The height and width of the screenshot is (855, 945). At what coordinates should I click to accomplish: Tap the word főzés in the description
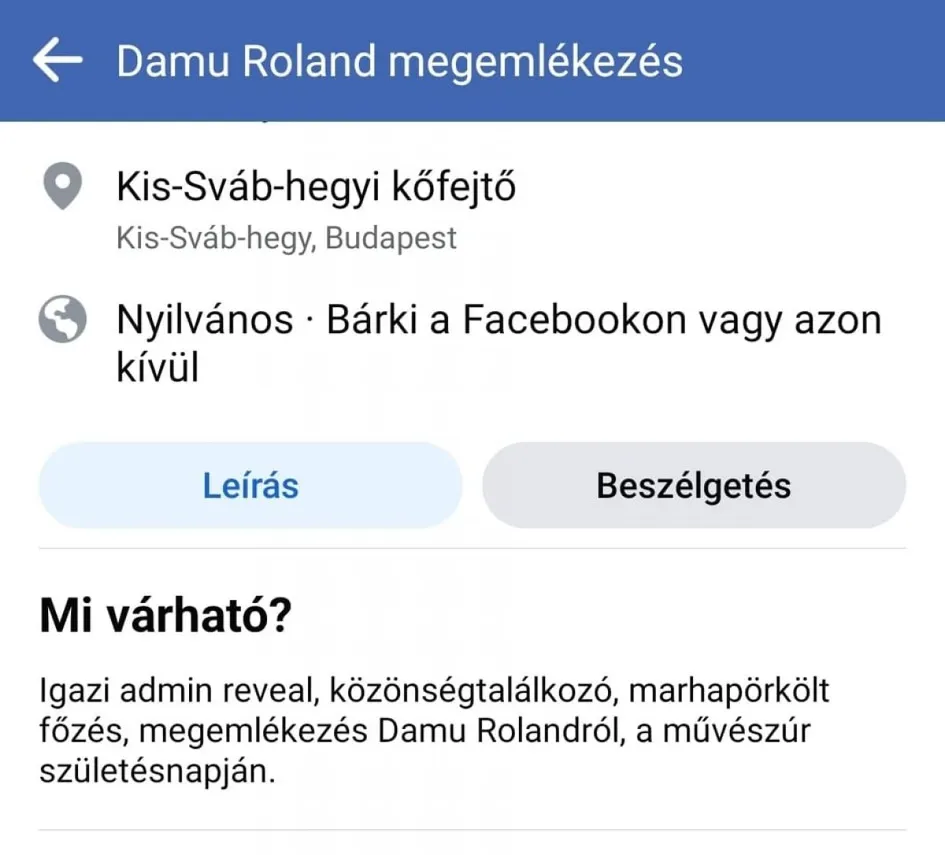(82, 732)
